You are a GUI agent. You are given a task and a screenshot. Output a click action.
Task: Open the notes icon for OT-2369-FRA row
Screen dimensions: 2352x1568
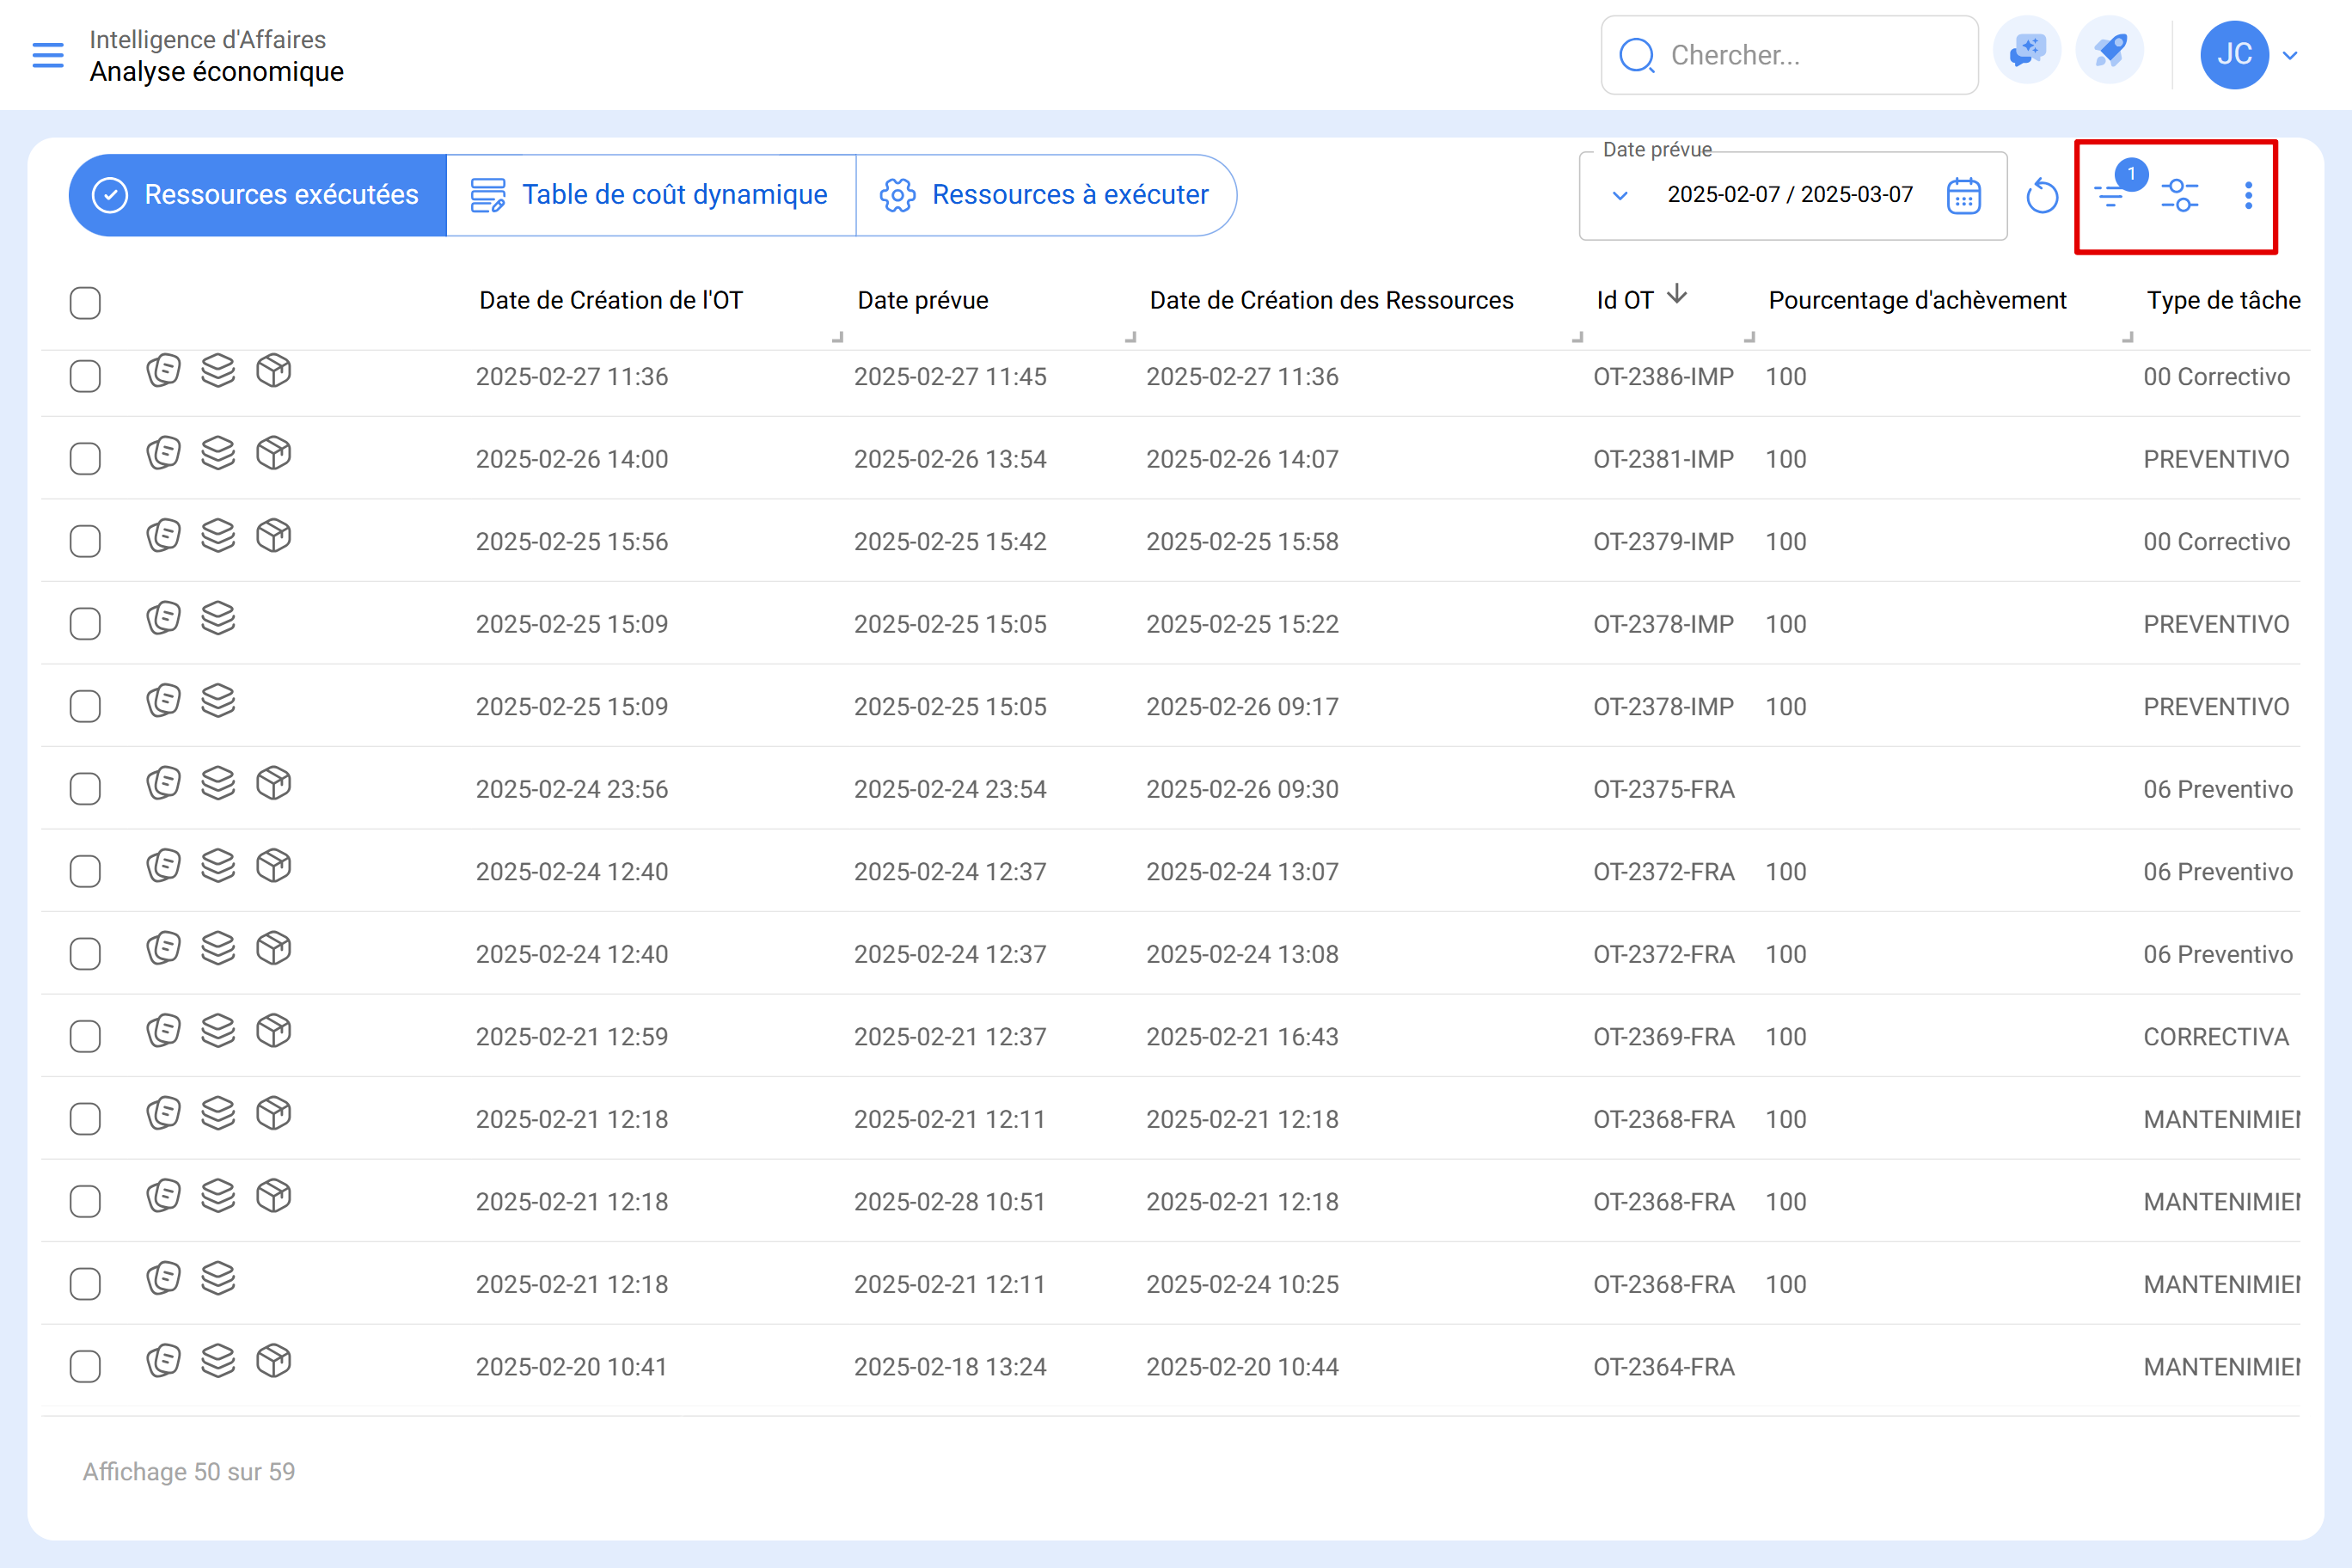pyautogui.click(x=163, y=1031)
